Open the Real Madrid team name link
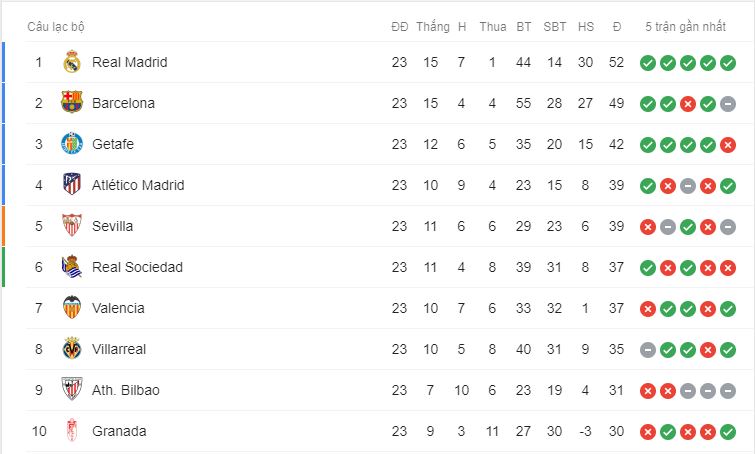 [x=130, y=62]
